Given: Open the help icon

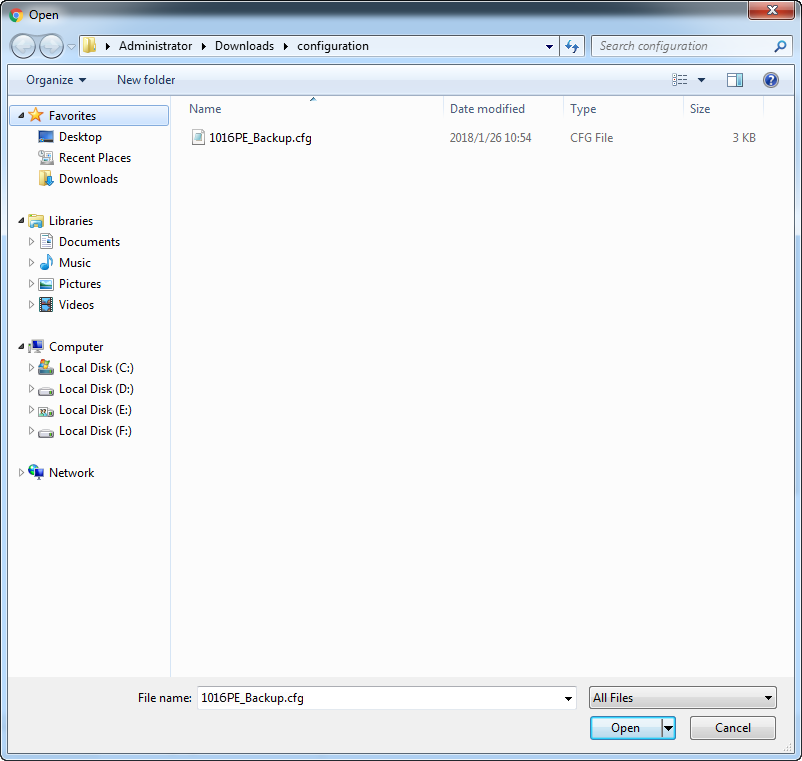Looking at the screenshot, I should point(770,79).
